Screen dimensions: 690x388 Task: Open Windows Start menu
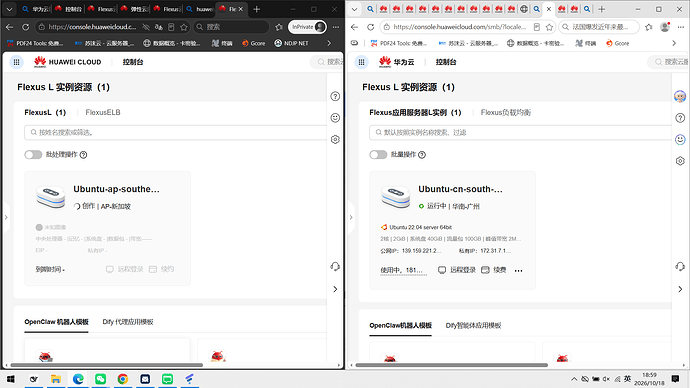tap(11, 379)
